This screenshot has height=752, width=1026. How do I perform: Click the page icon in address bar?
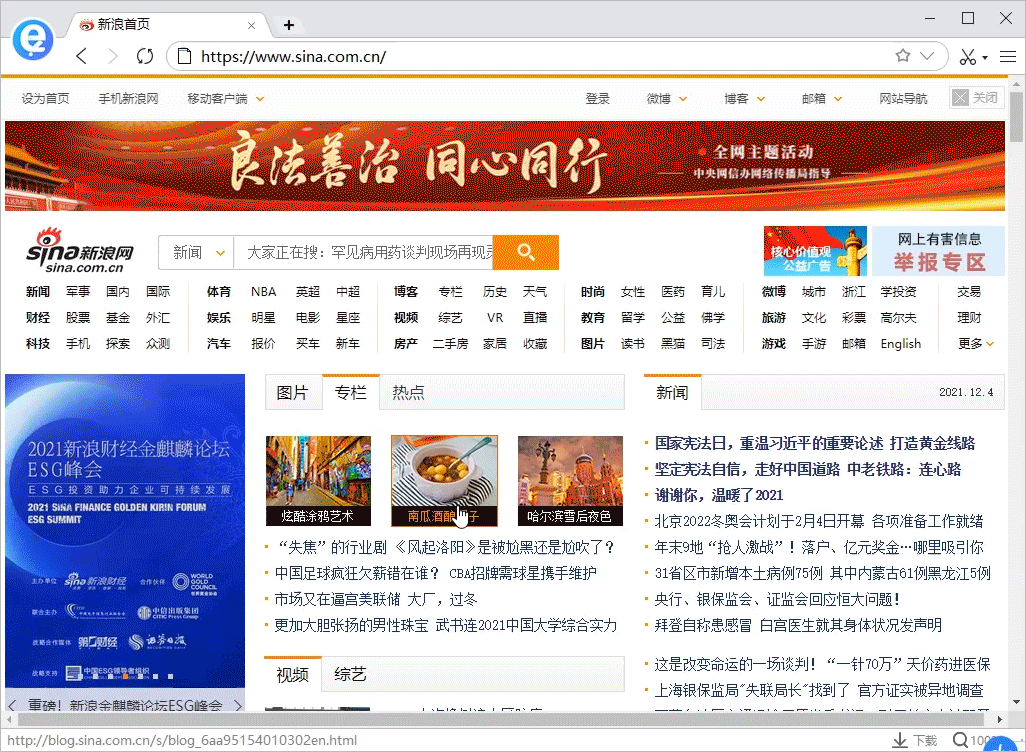click(x=185, y=56)
